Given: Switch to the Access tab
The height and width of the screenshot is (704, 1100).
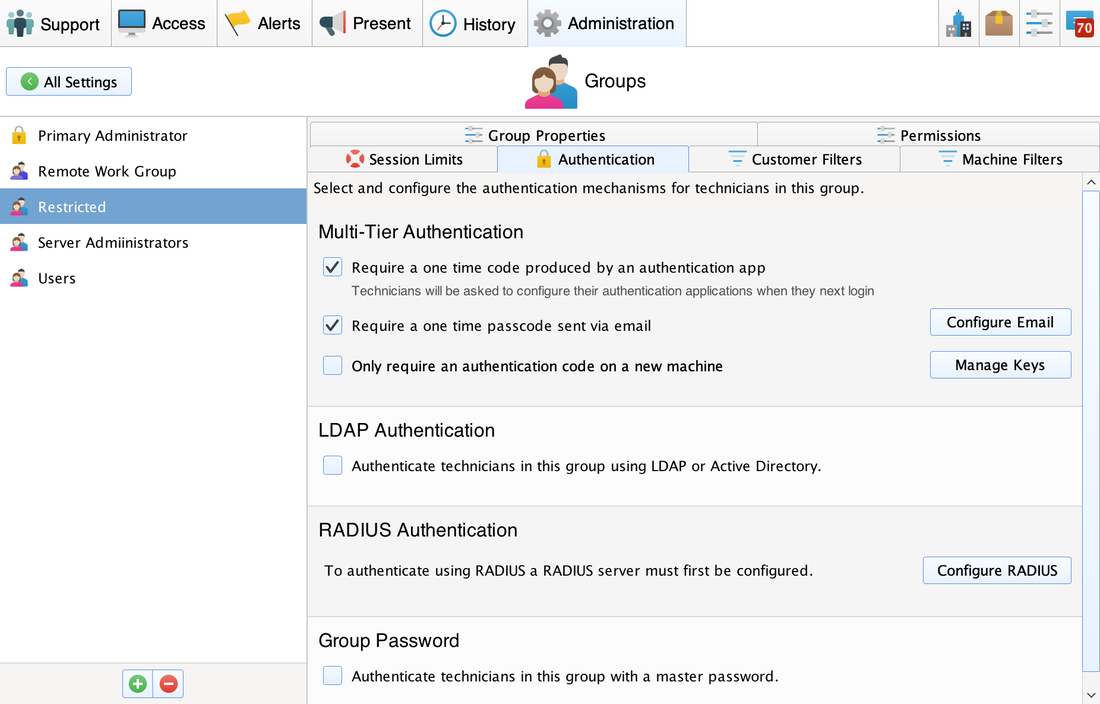Looking at the screenshot, I should click(x=163, y=23).
